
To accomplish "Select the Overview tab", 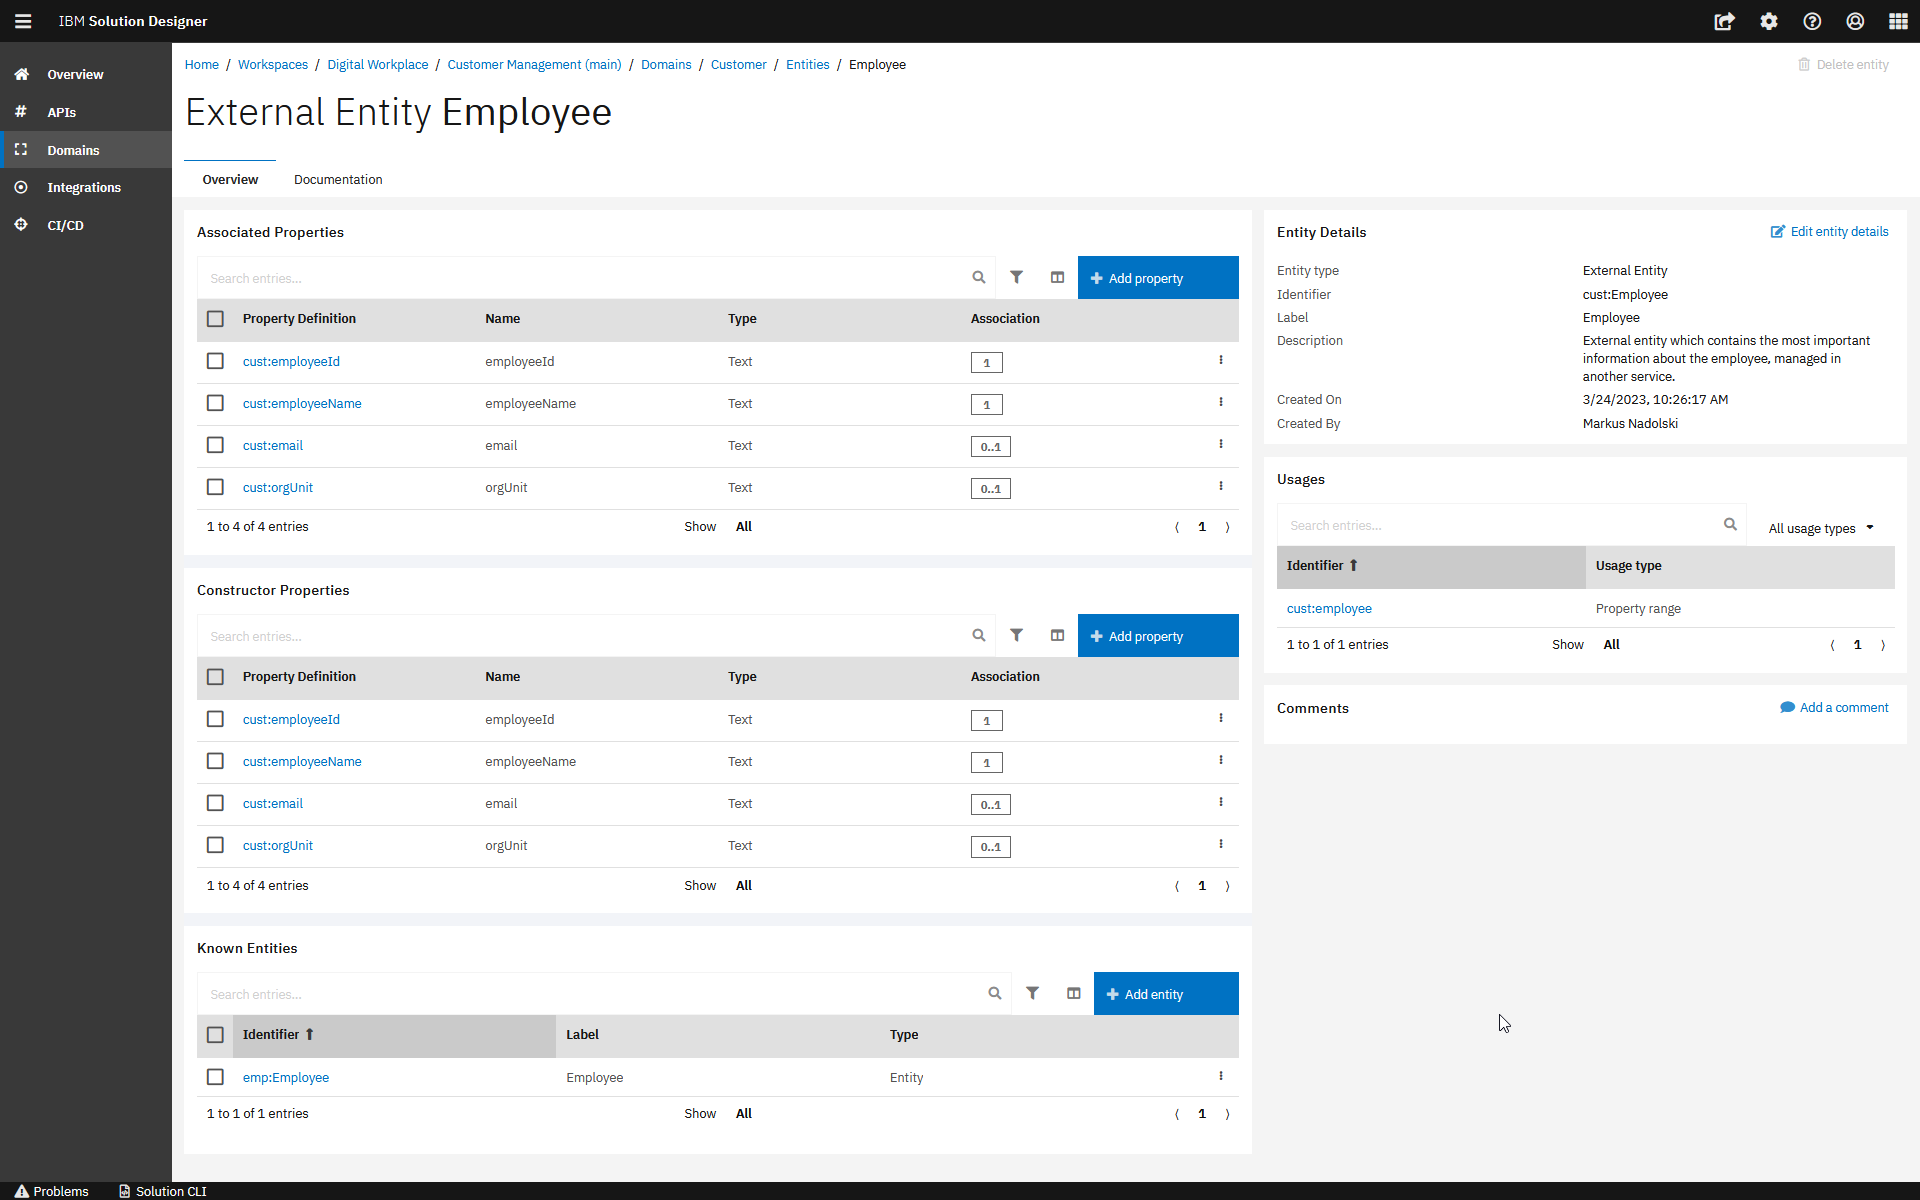I will pyautogui.click(x=229, y=179).
